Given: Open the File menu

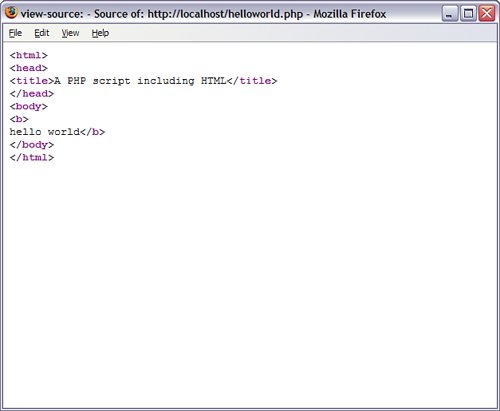Looking at the screenshot, I should click(15, 33).
